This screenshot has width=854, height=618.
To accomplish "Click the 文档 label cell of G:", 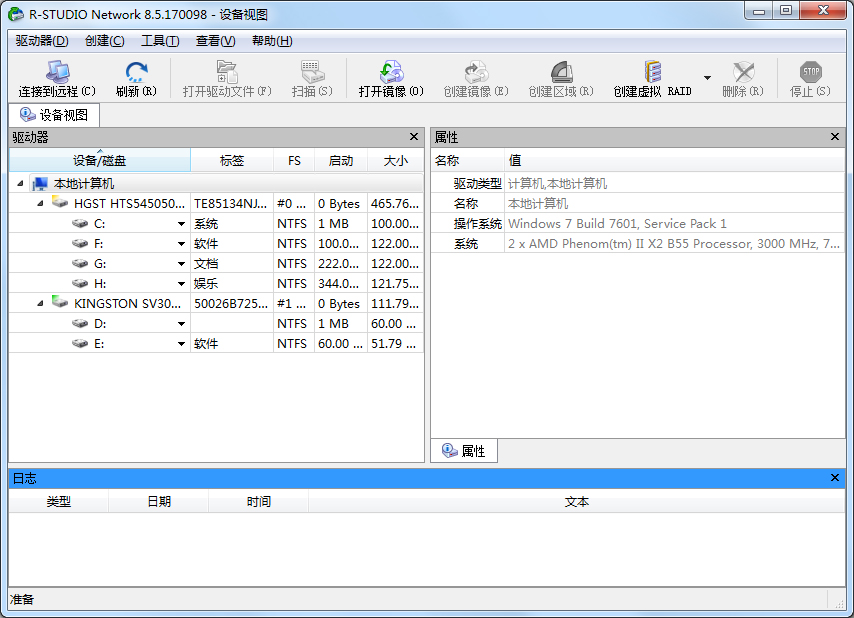I will 231,264.
